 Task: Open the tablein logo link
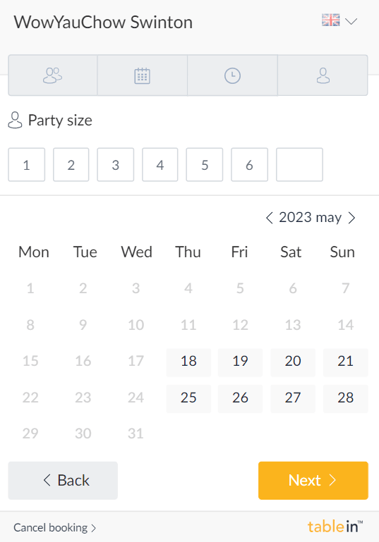[x=335, y=526]
